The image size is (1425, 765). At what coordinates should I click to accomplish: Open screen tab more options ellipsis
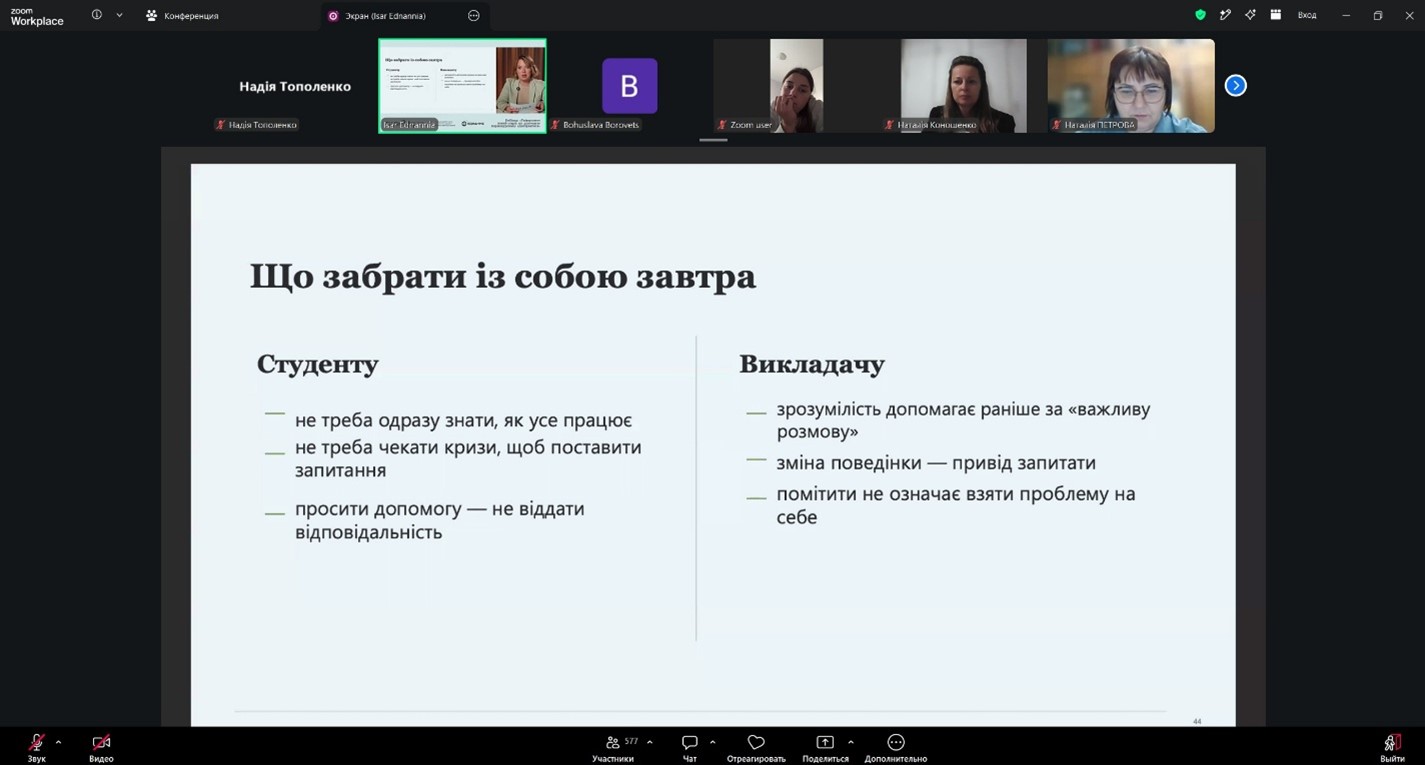pyautogui.click(x=474, y=16)
